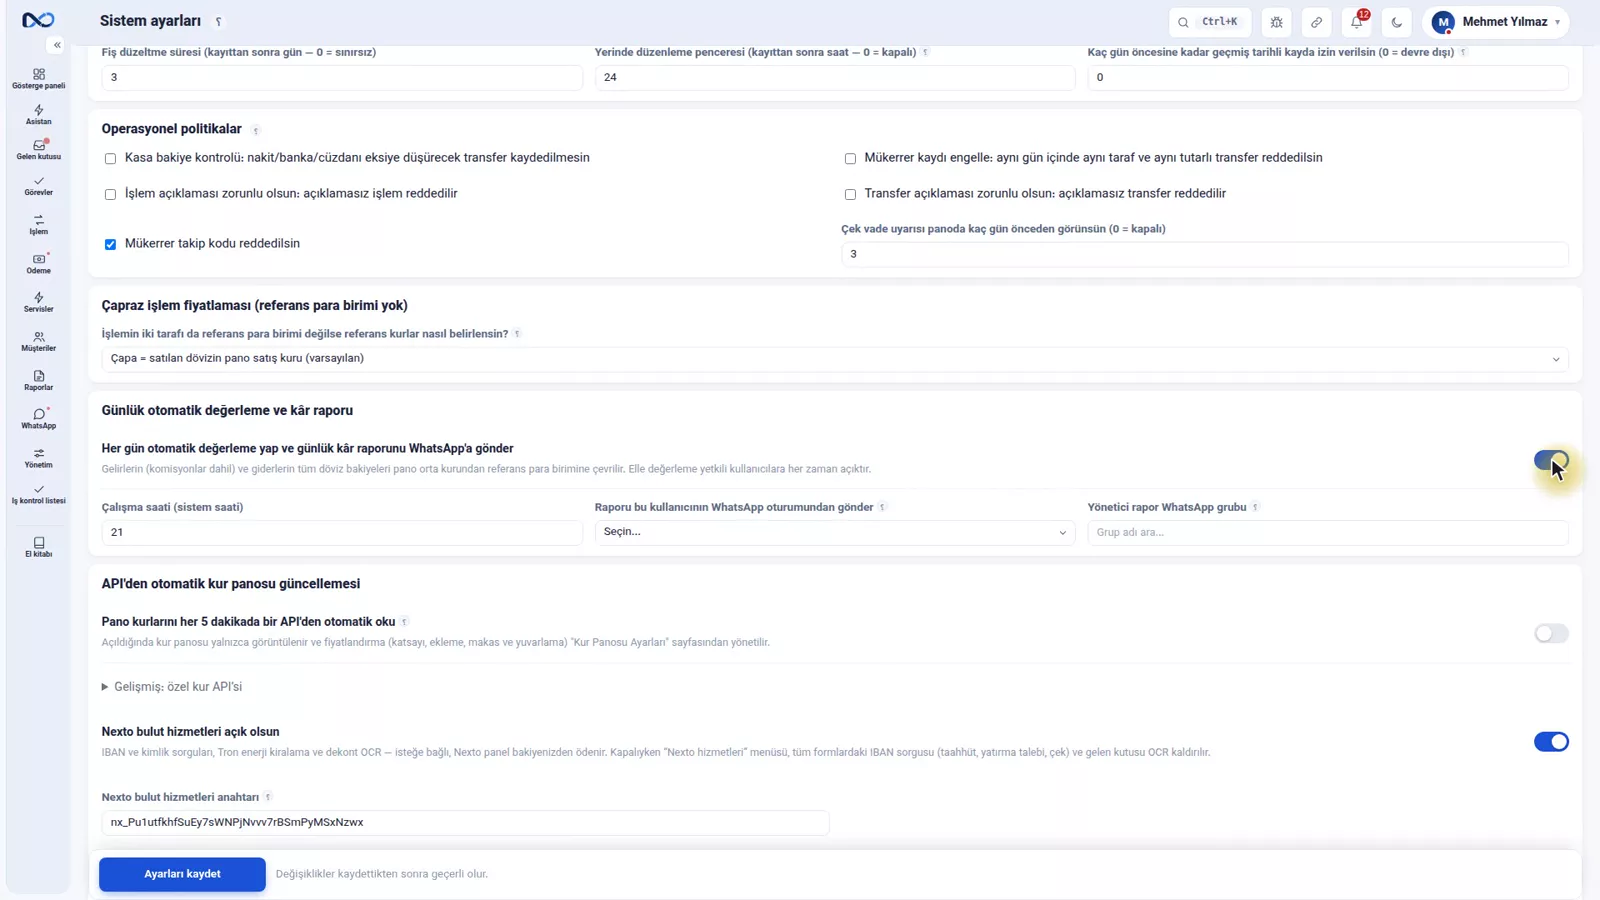Screen dimensions: 1600x900
Task: Open the Yönetim management menu
Action: 38,458
